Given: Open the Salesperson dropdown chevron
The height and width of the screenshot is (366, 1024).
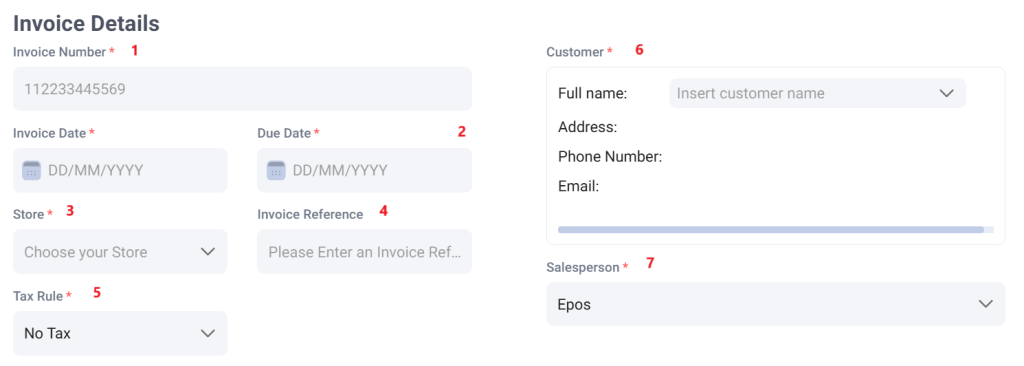Looking at the screenshot, I should tap(985, 304).
